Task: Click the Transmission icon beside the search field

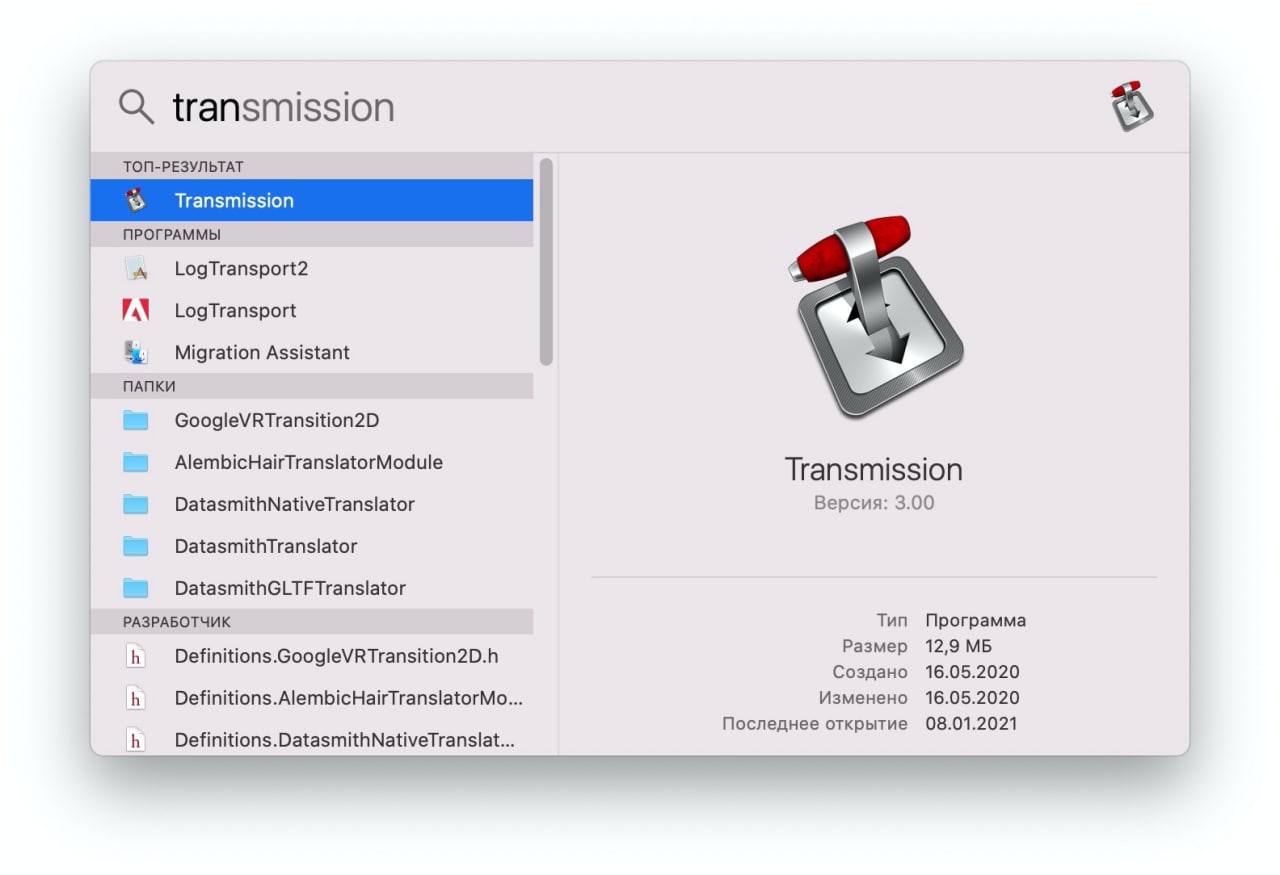Action: pyautogui.click(x=1132, y=107)
